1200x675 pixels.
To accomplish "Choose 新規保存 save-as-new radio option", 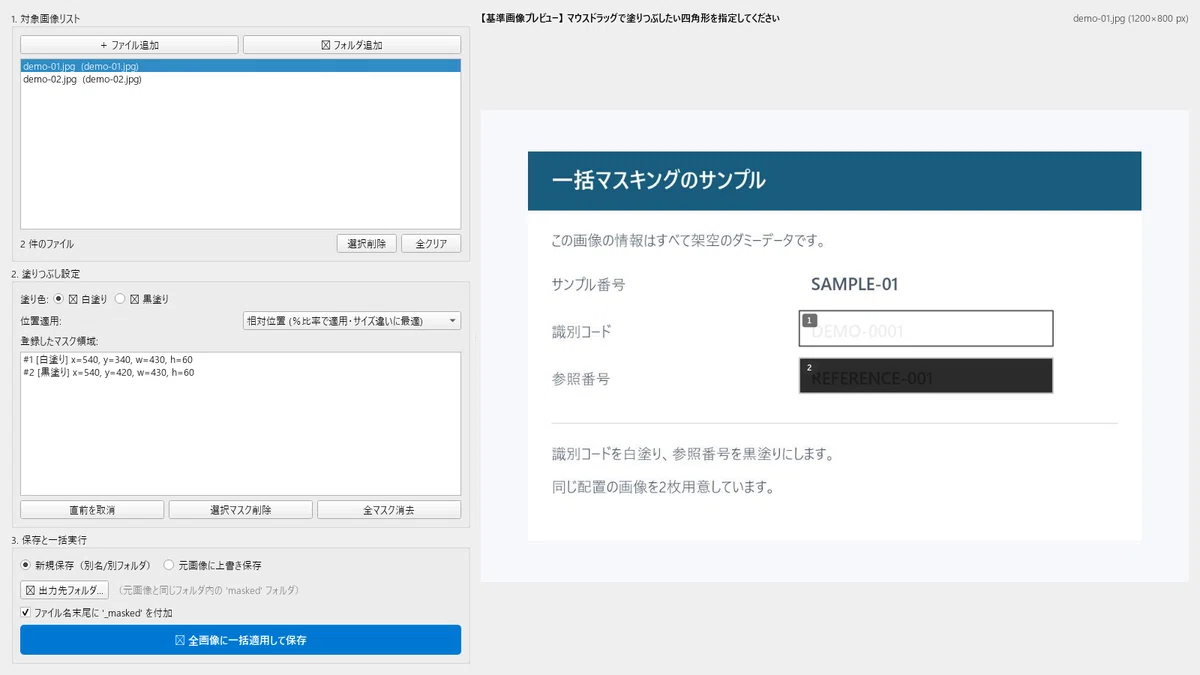I will (x=26, y=565).
